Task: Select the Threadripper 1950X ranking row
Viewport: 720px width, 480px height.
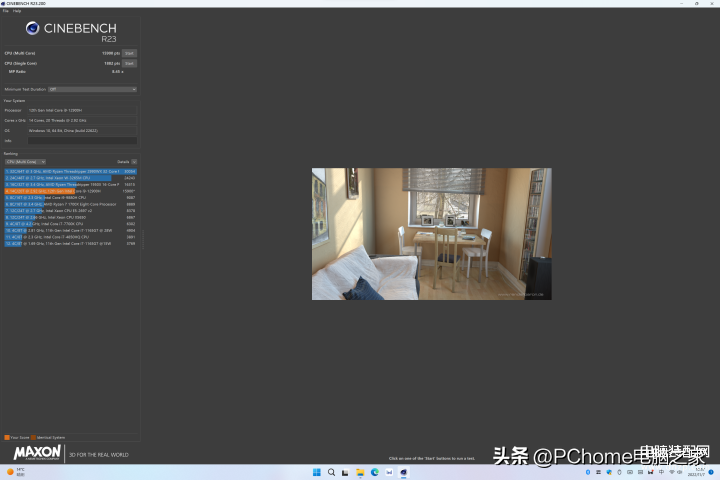Action: click(x=71, y=184)
